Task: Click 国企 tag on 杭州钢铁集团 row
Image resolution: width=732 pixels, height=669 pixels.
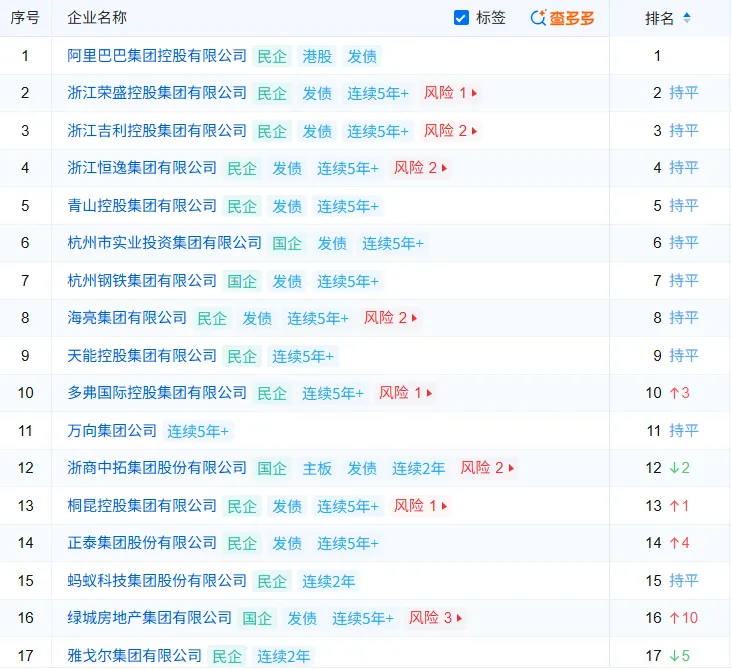Action: click(x=242, y=281)
